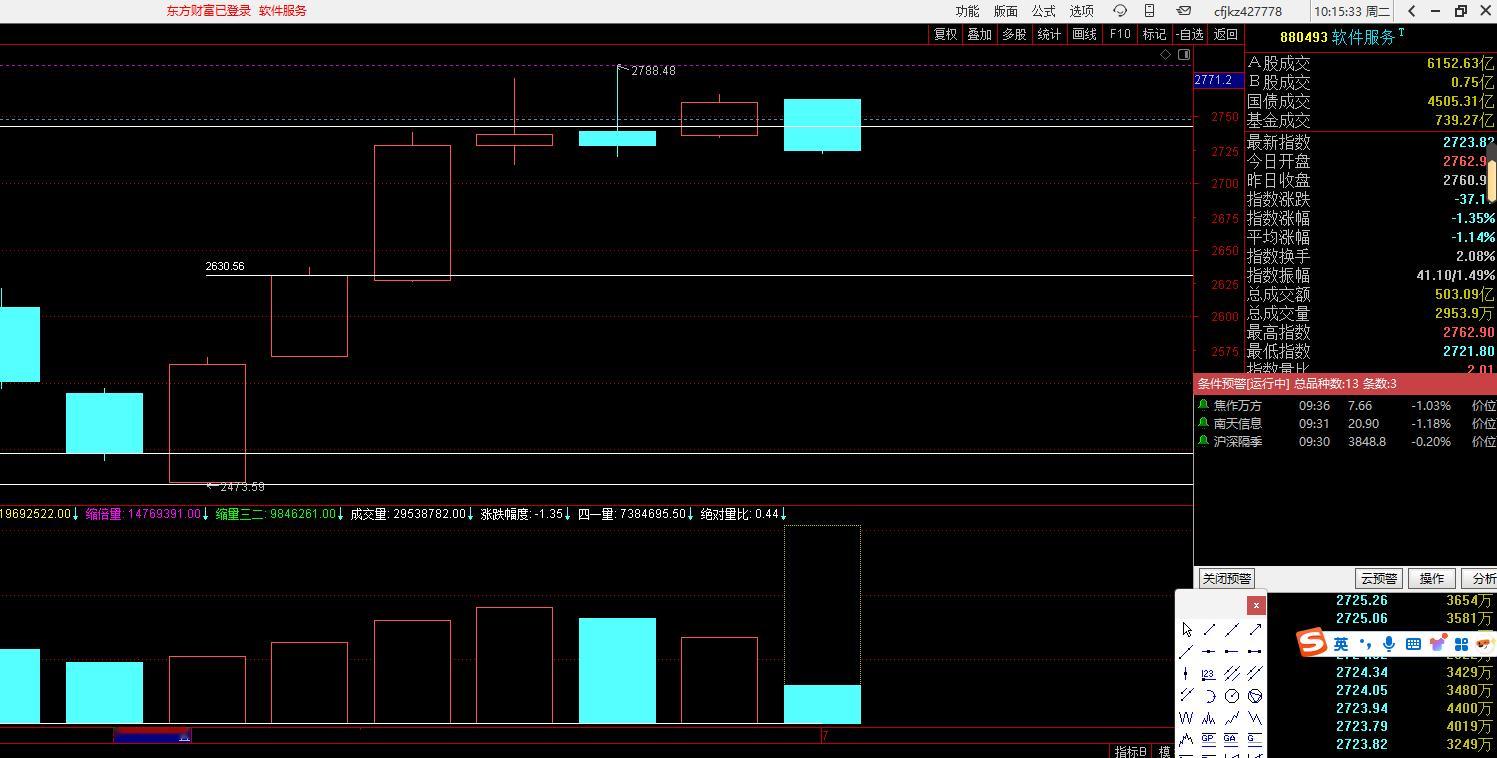
Task: Open F10 company information
Action: pyautogui.click(x=1120, y=34)
